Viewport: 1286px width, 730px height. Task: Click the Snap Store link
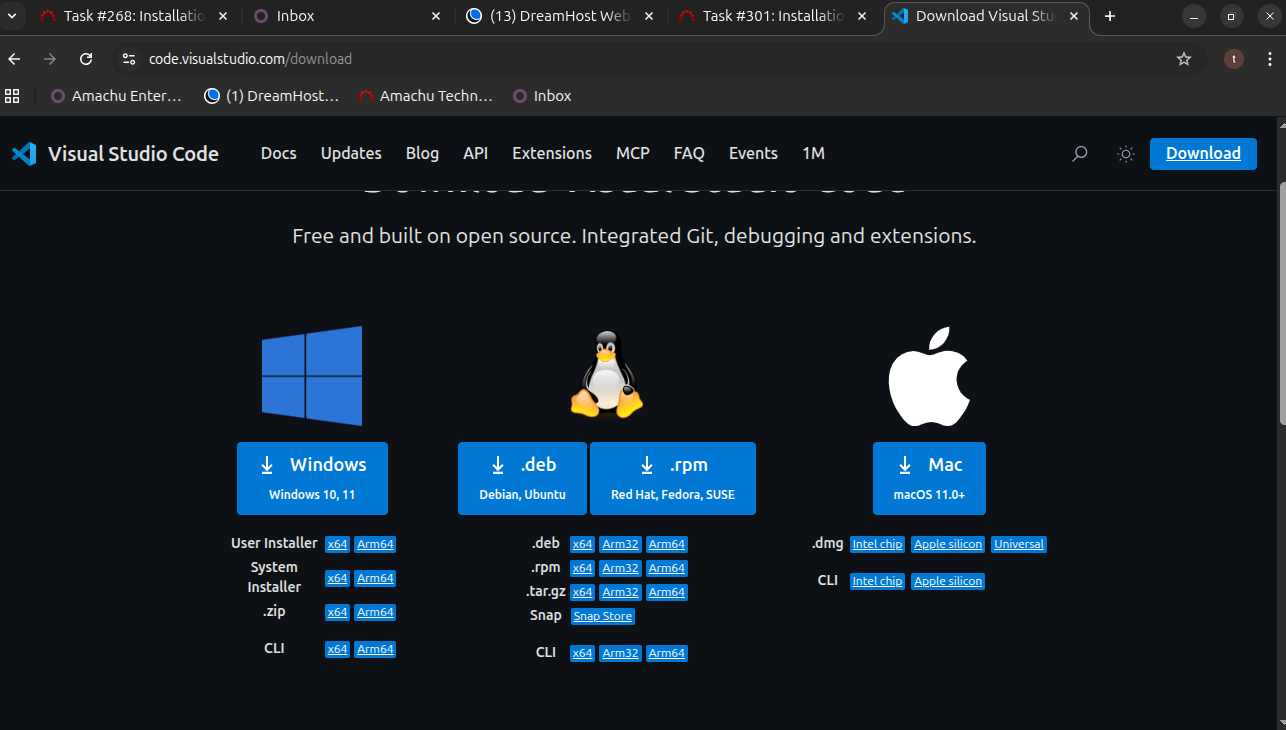(602, 616)
